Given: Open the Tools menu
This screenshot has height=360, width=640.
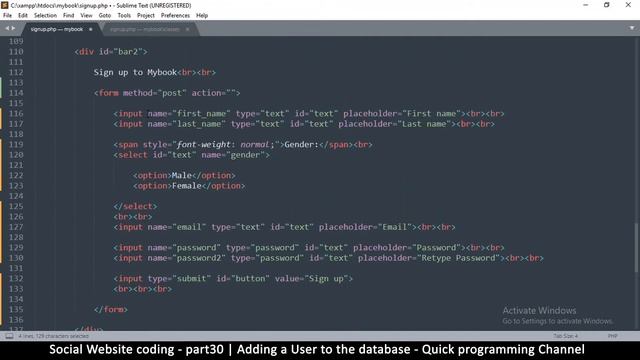Looking at the screenshot, I should (124, 16).
